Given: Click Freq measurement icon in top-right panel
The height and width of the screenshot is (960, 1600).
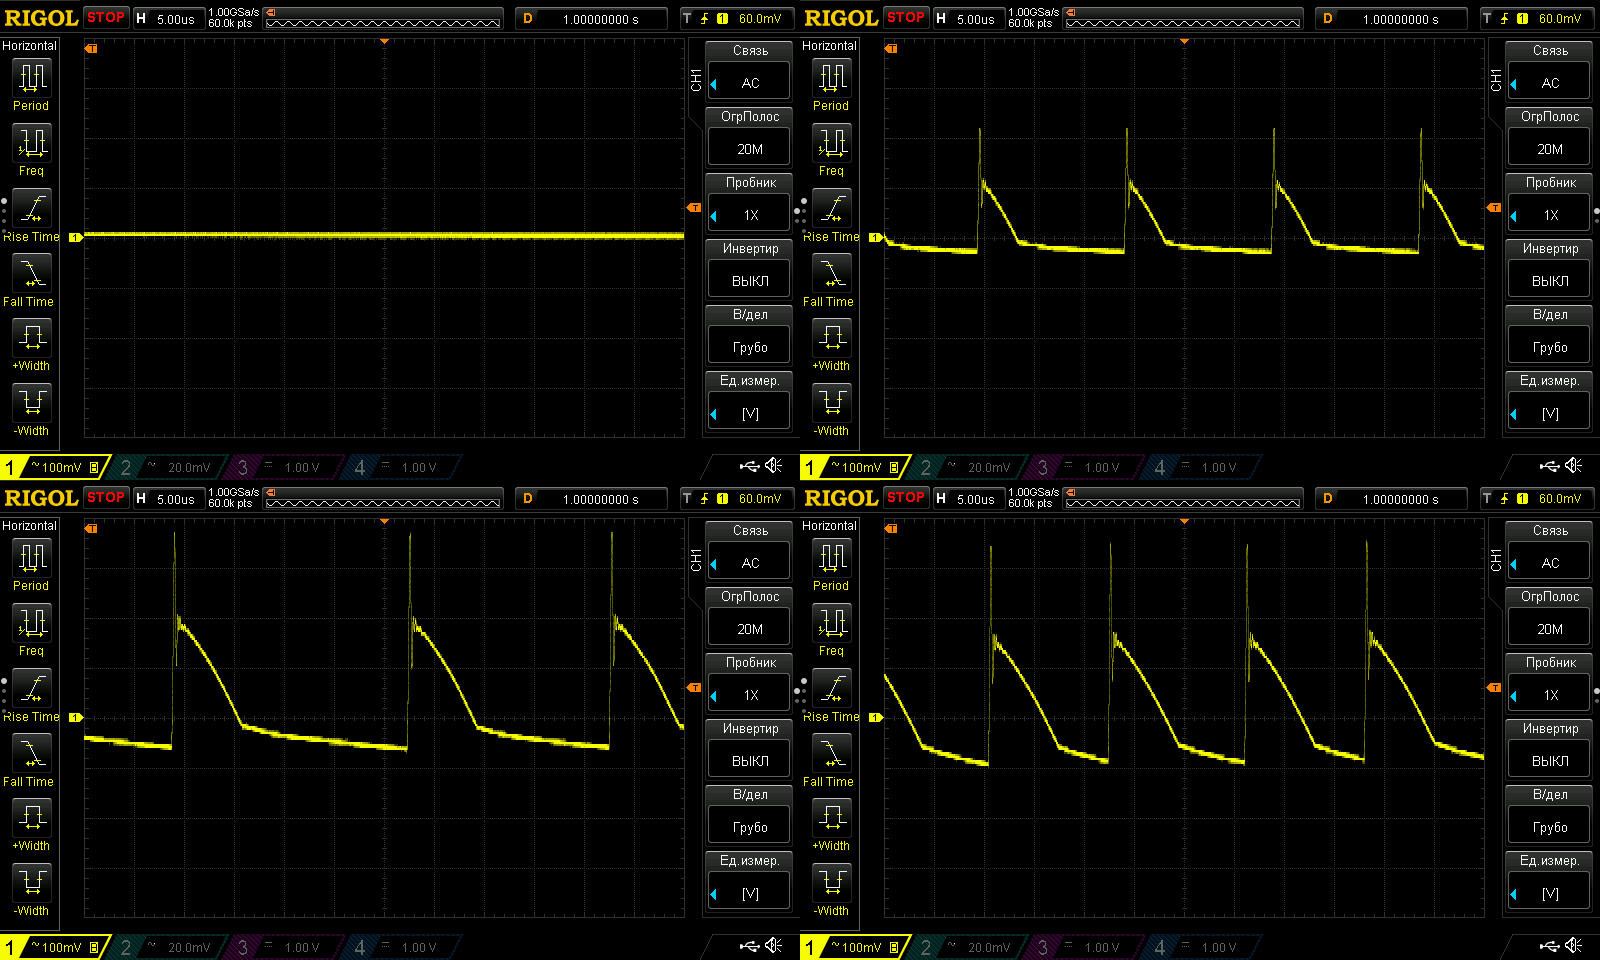Looking at the screenshot, I should click(x=831, y=143).
